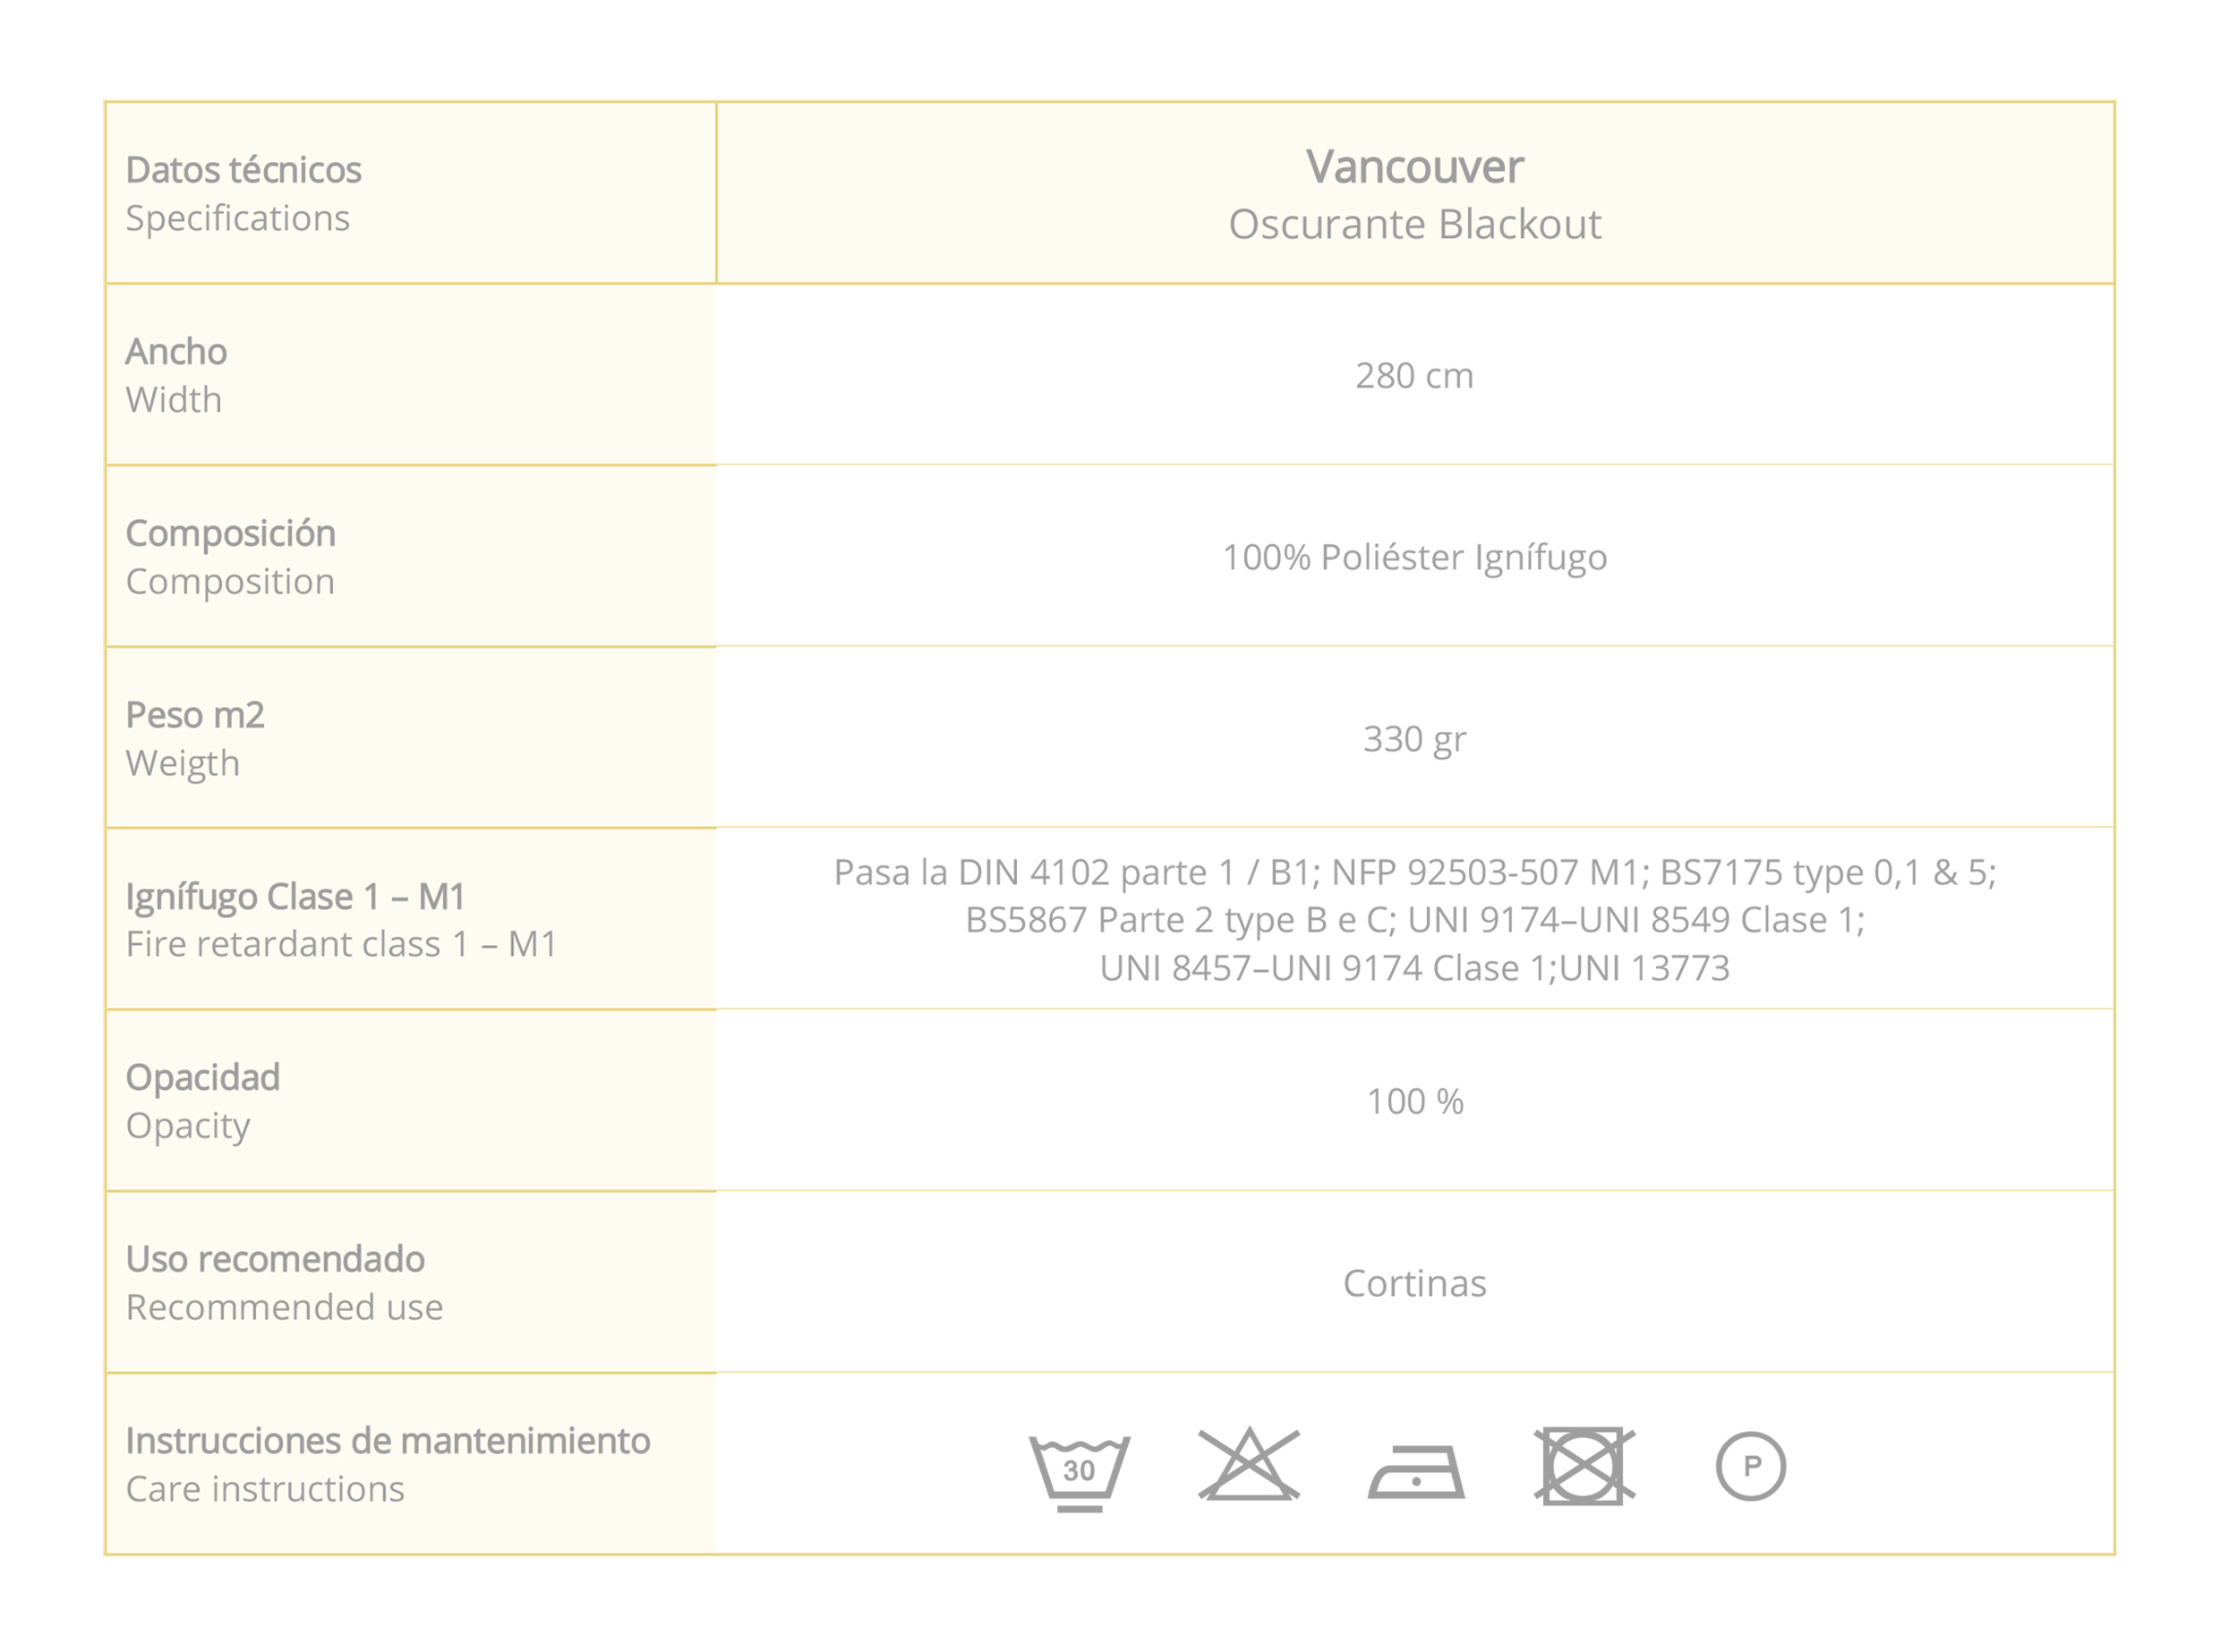Click the 30° wash care symbol
The image size is (2220, 1652).
[x=1079, y=1471]
